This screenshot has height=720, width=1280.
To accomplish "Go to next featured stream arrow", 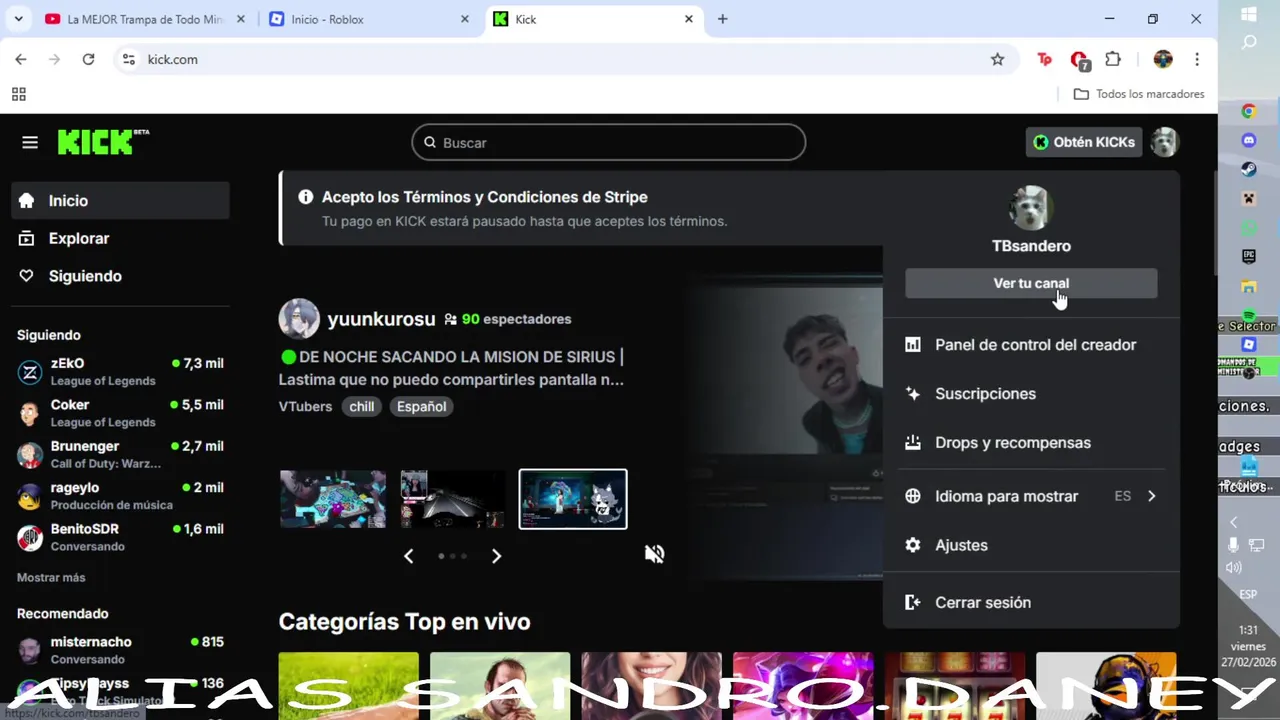I will coord(496,556).
